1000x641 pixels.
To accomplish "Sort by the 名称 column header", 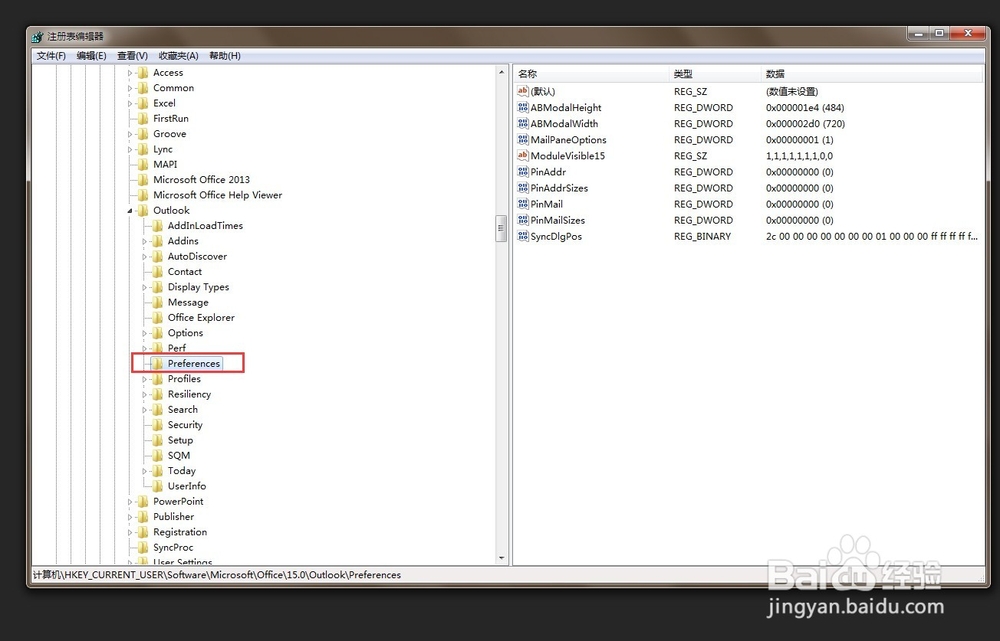I will [591, 74].
